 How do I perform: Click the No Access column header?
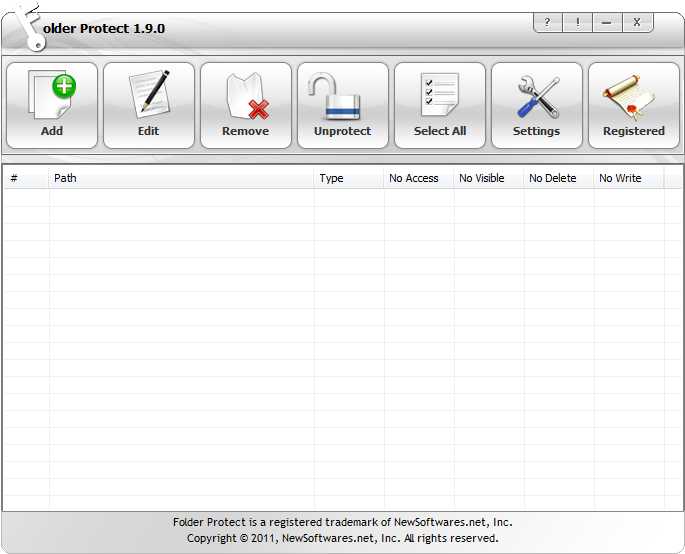[x=419, y=178]
